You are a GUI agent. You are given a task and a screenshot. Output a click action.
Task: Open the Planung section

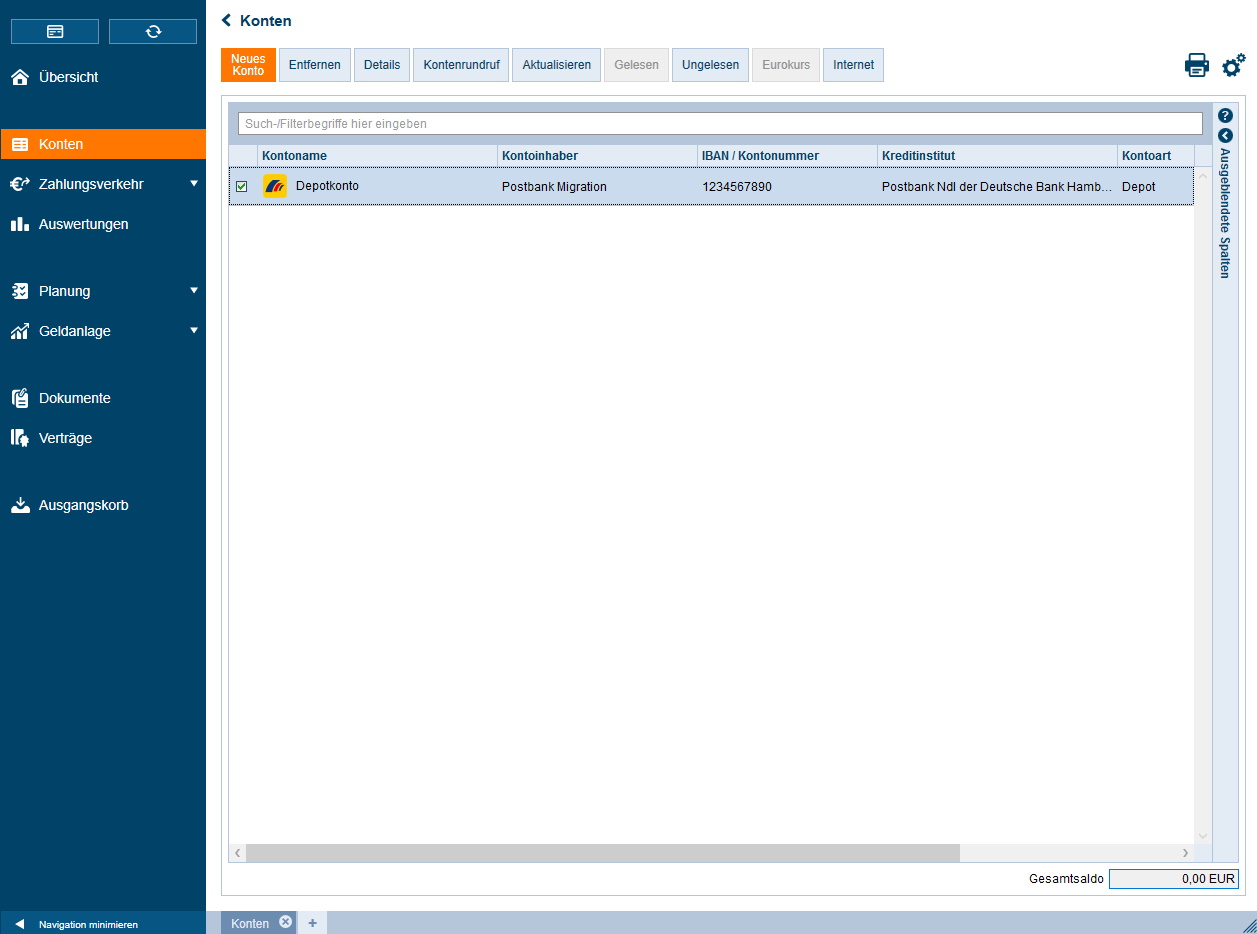pyautogui.click(x=64, y=291)
